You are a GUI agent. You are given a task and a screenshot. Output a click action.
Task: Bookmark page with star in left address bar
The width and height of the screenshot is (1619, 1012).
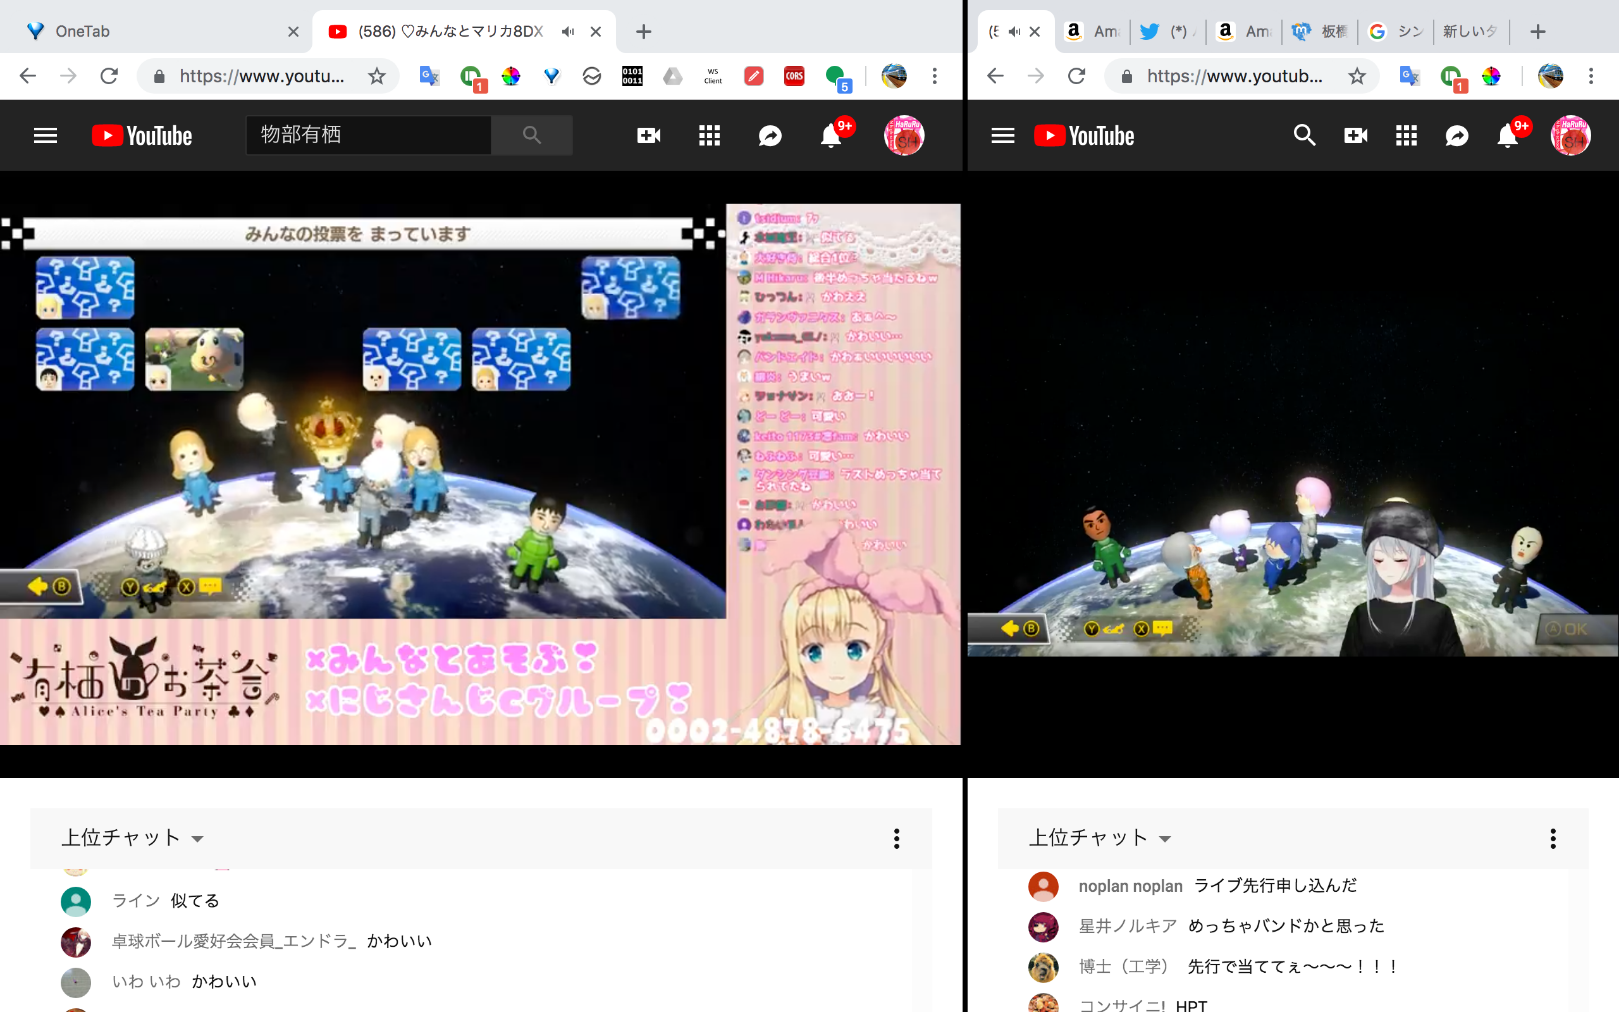377,76
